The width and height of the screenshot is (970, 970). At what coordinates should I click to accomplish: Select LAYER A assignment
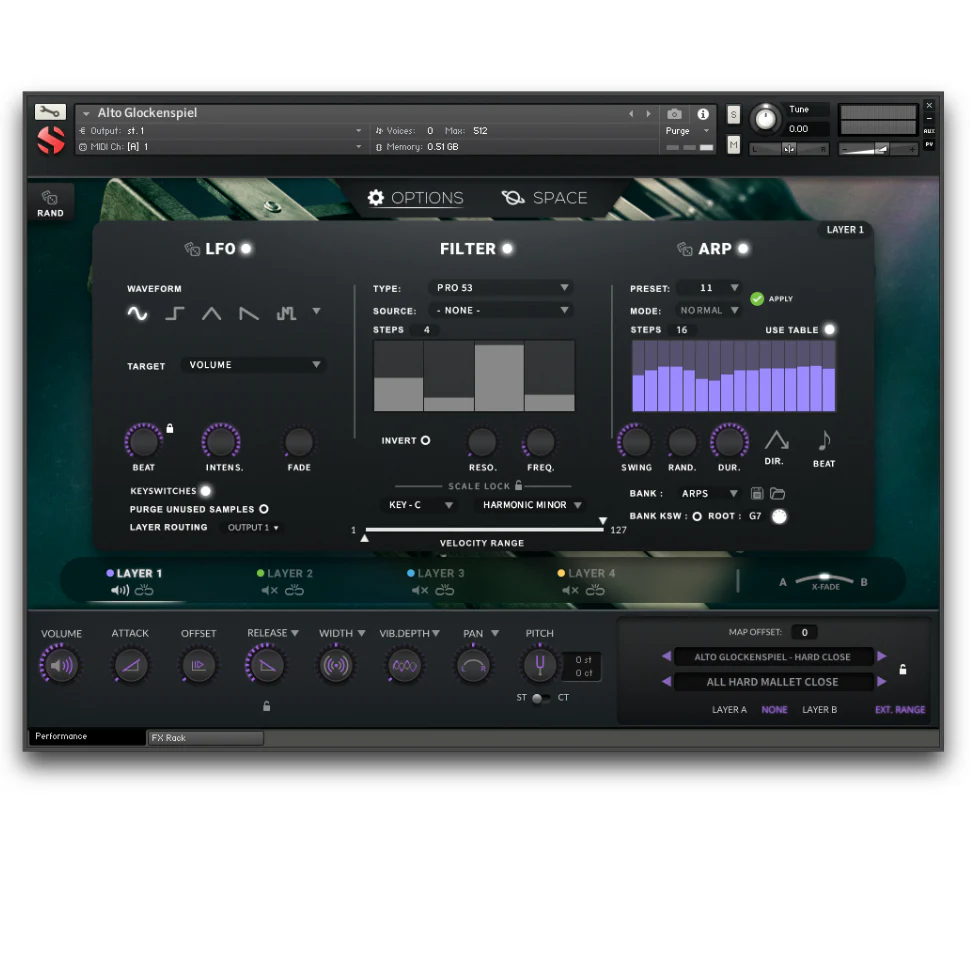point(729,710)
